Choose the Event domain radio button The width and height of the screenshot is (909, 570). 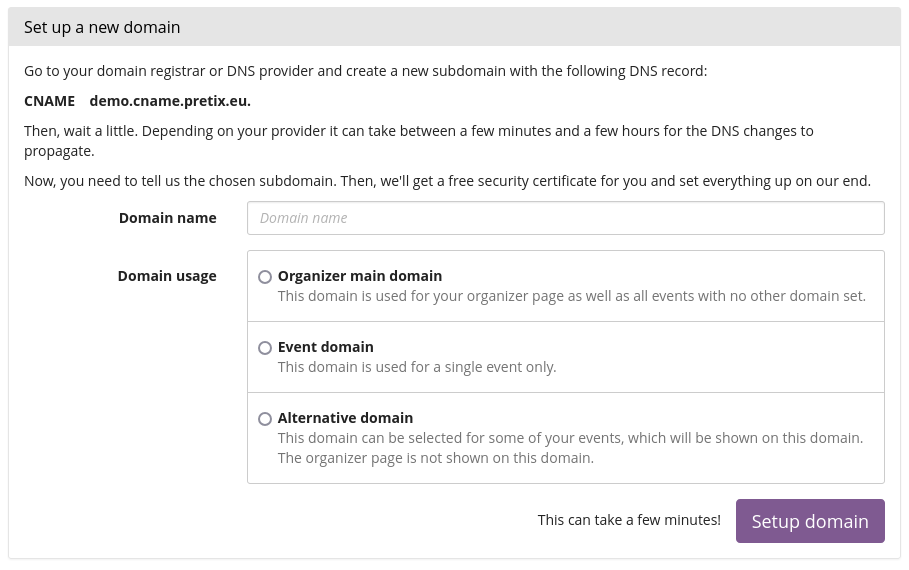[x=265, y=348]
